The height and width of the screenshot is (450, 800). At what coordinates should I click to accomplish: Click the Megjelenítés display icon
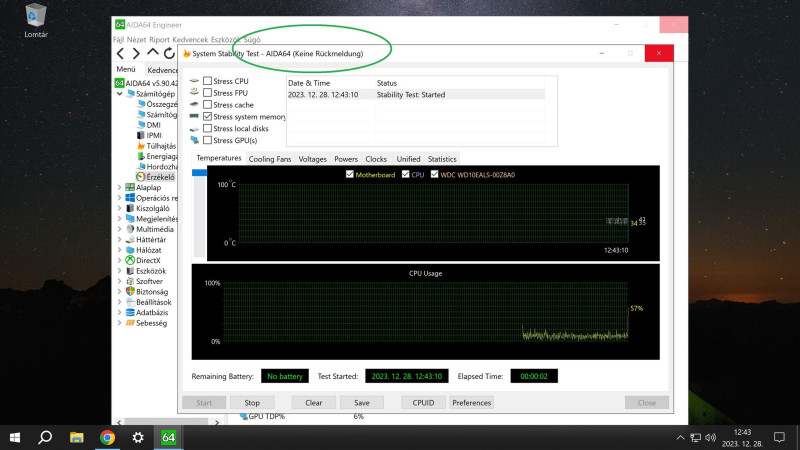pos(130,219)
